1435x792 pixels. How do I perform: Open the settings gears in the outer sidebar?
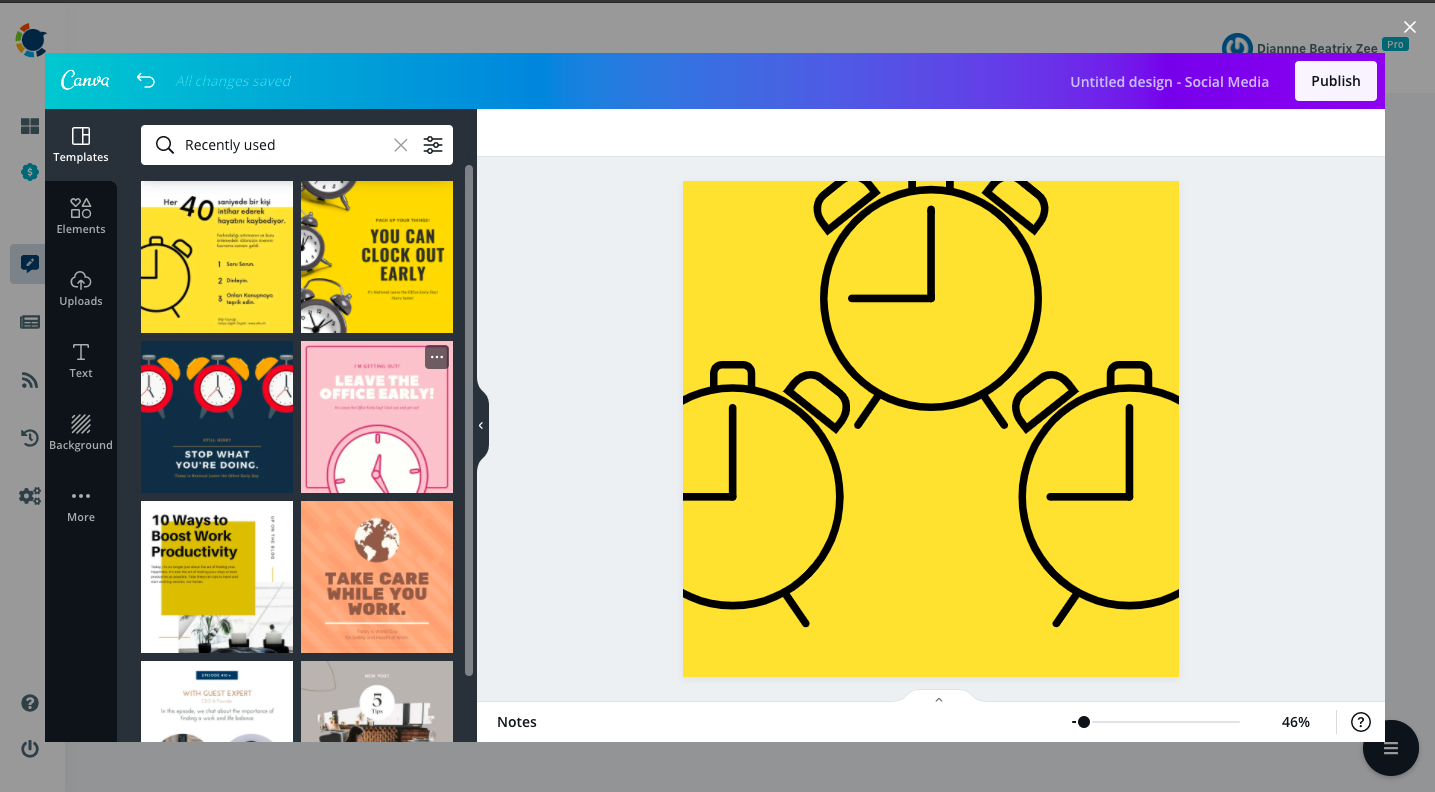click(29, 495)
